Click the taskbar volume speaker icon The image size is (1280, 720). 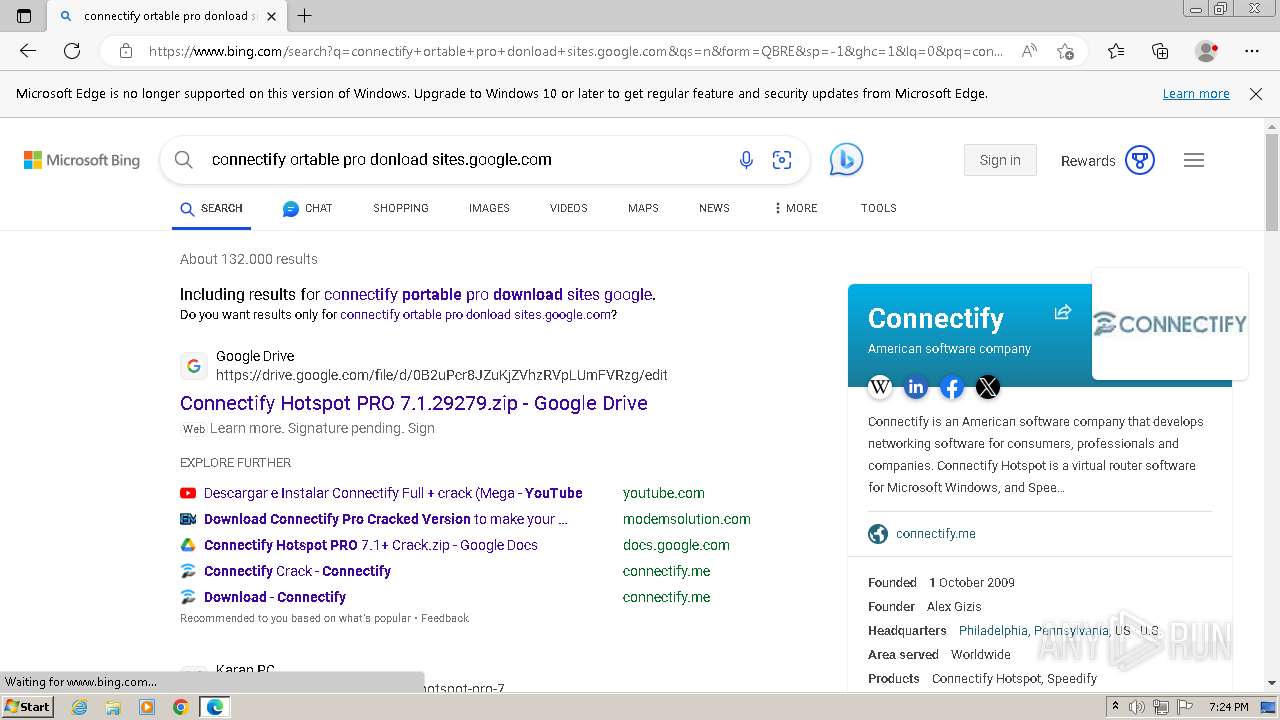pyautogui.click(x=1137, y=707)
